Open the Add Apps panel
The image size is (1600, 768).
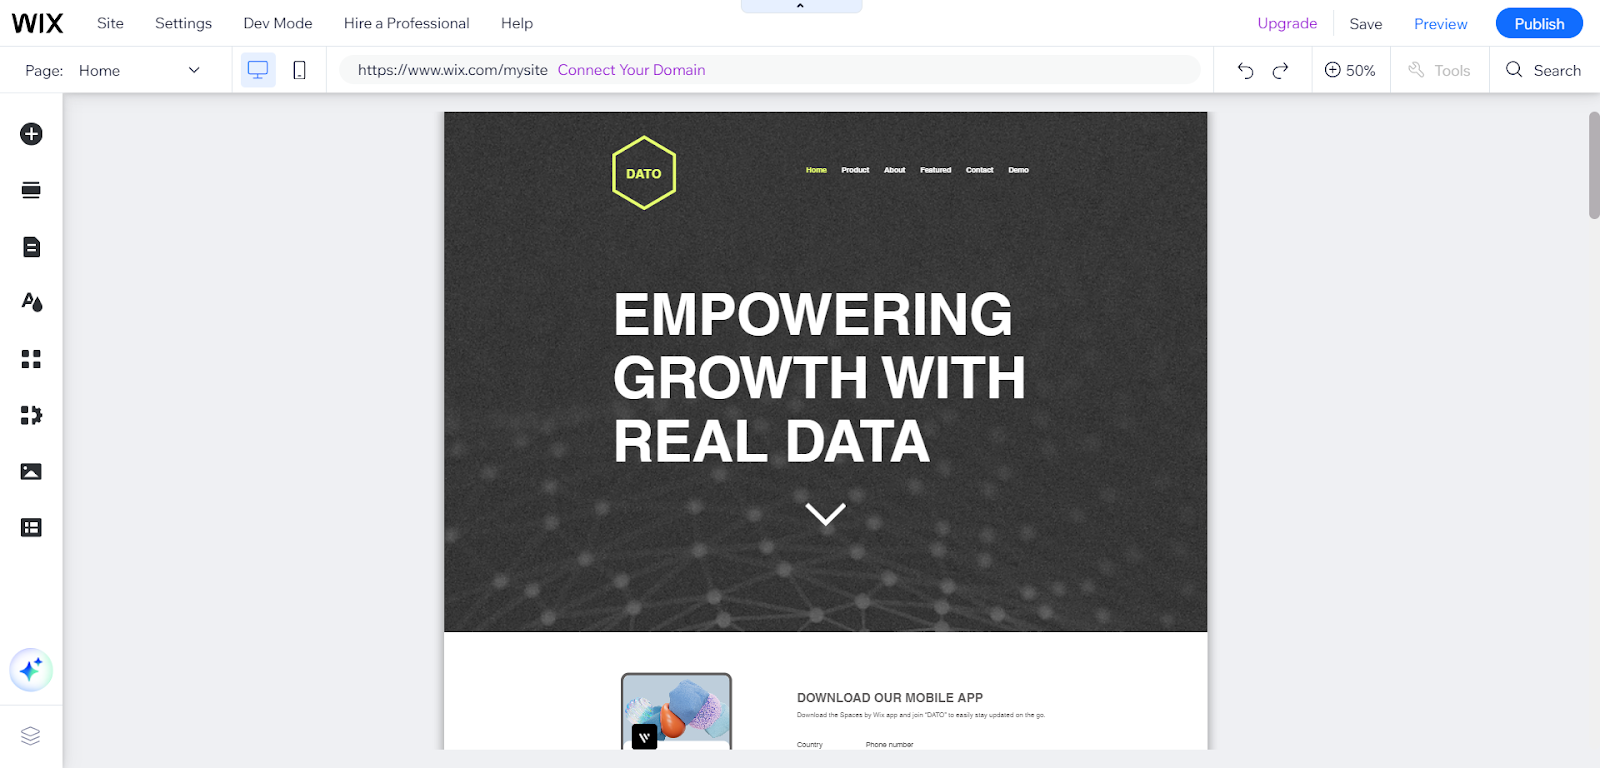click(31, 359)
